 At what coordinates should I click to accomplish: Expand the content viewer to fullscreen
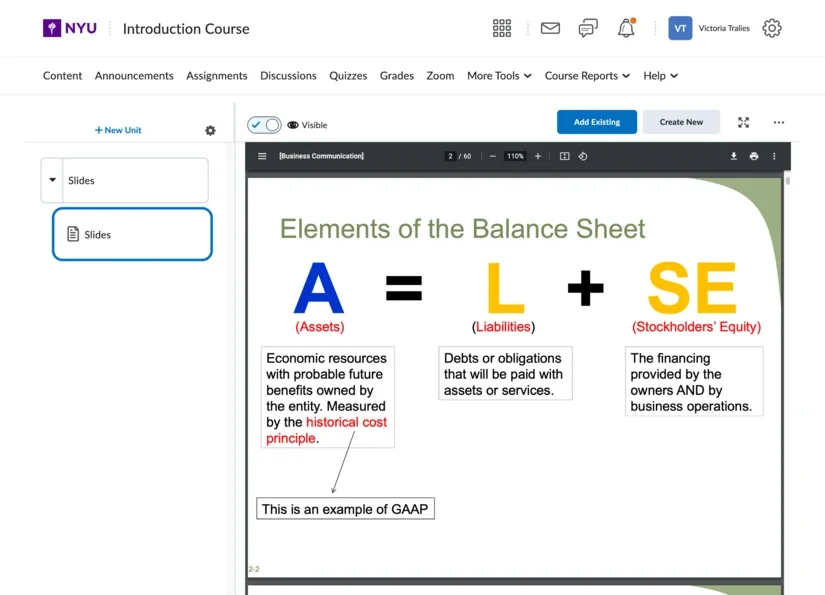click(743, 121)
